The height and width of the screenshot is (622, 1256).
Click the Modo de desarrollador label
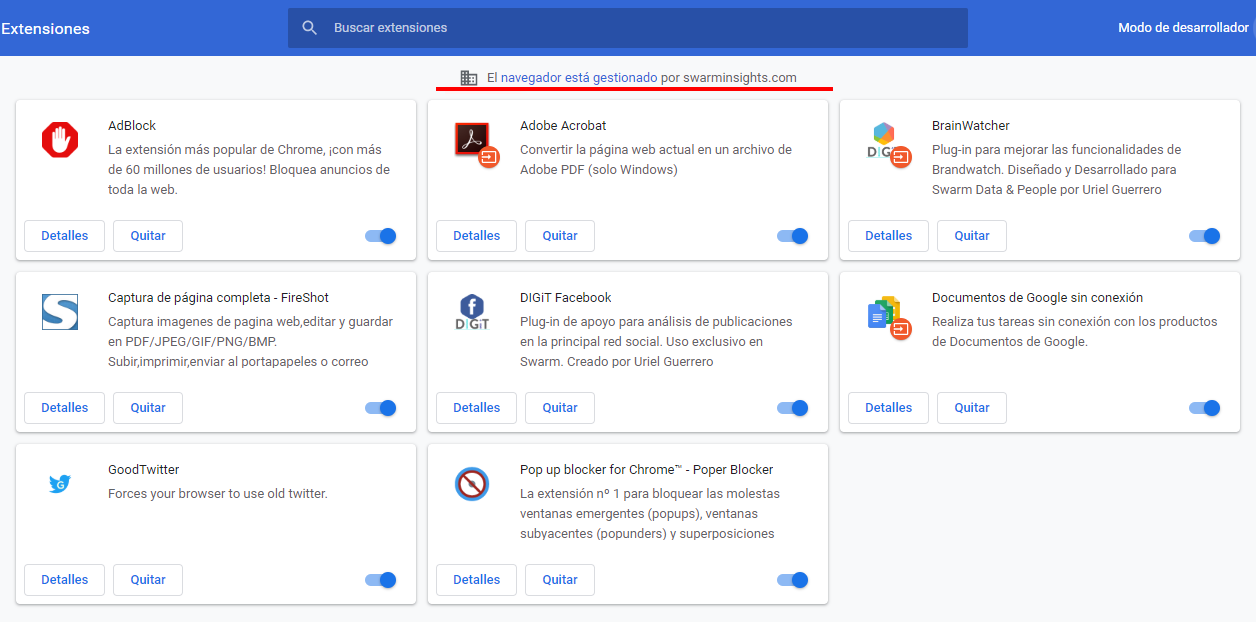tap(1184, 28)
